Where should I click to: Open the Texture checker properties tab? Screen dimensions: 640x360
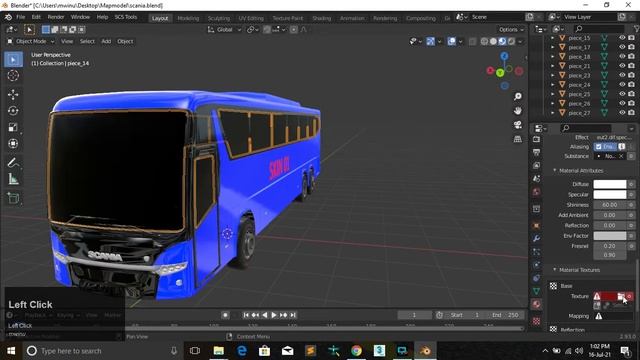click(x=536, y=321)
